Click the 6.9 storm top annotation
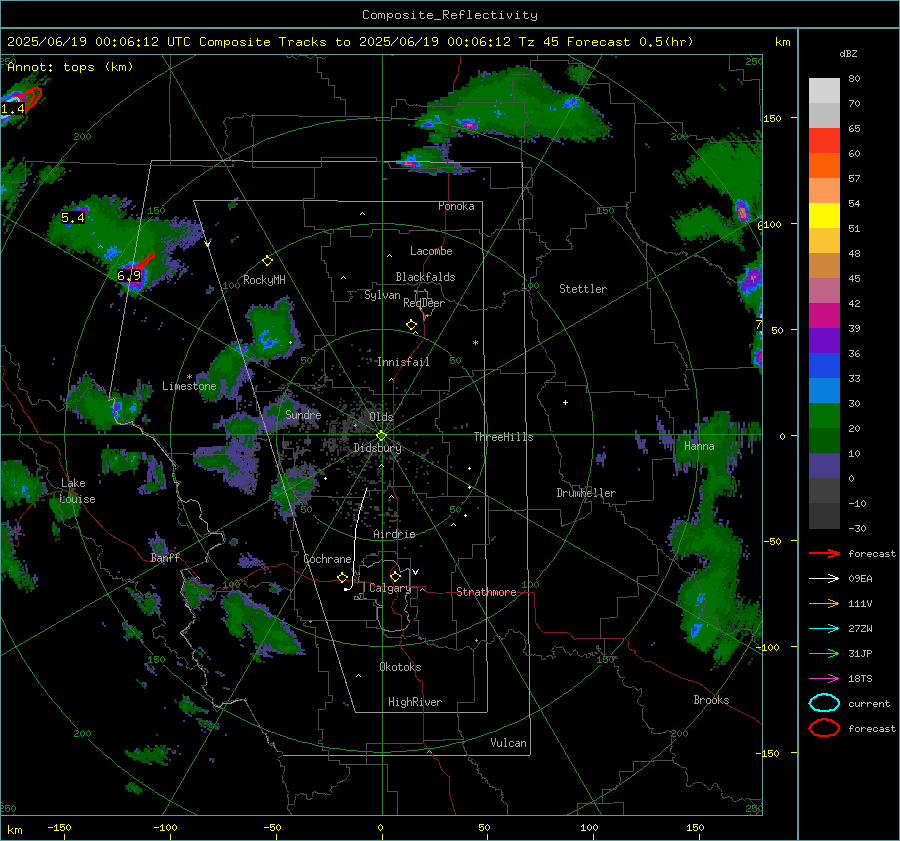Viewport: 900px width, 841px height. (x=129, y=276)
